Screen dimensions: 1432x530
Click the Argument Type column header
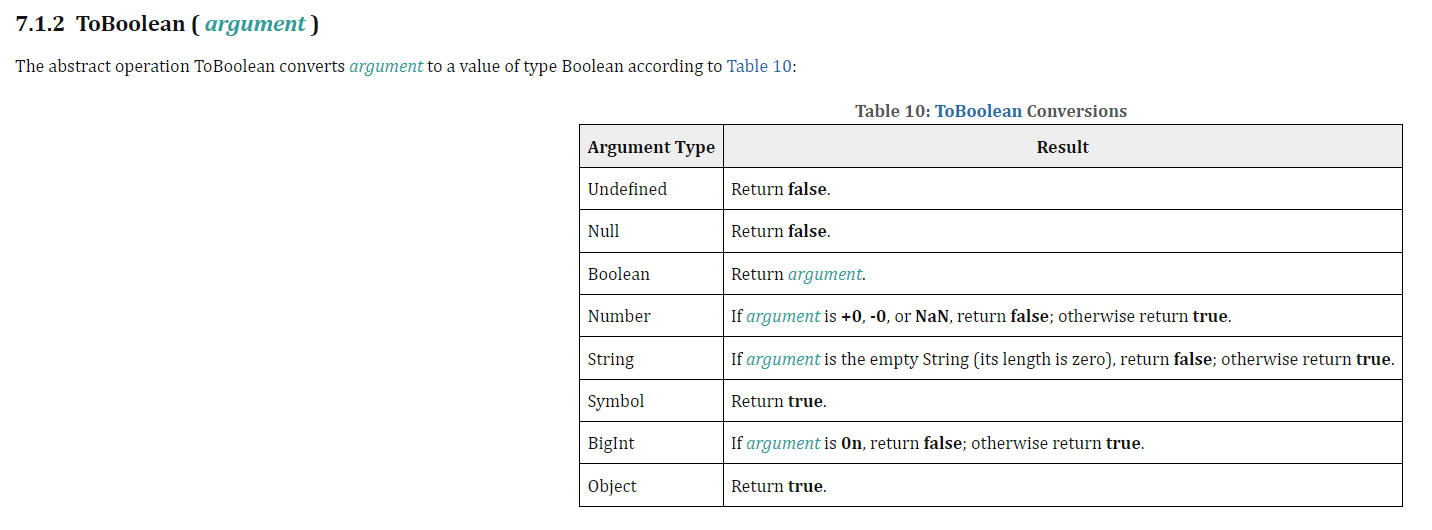tap(651, 147)
